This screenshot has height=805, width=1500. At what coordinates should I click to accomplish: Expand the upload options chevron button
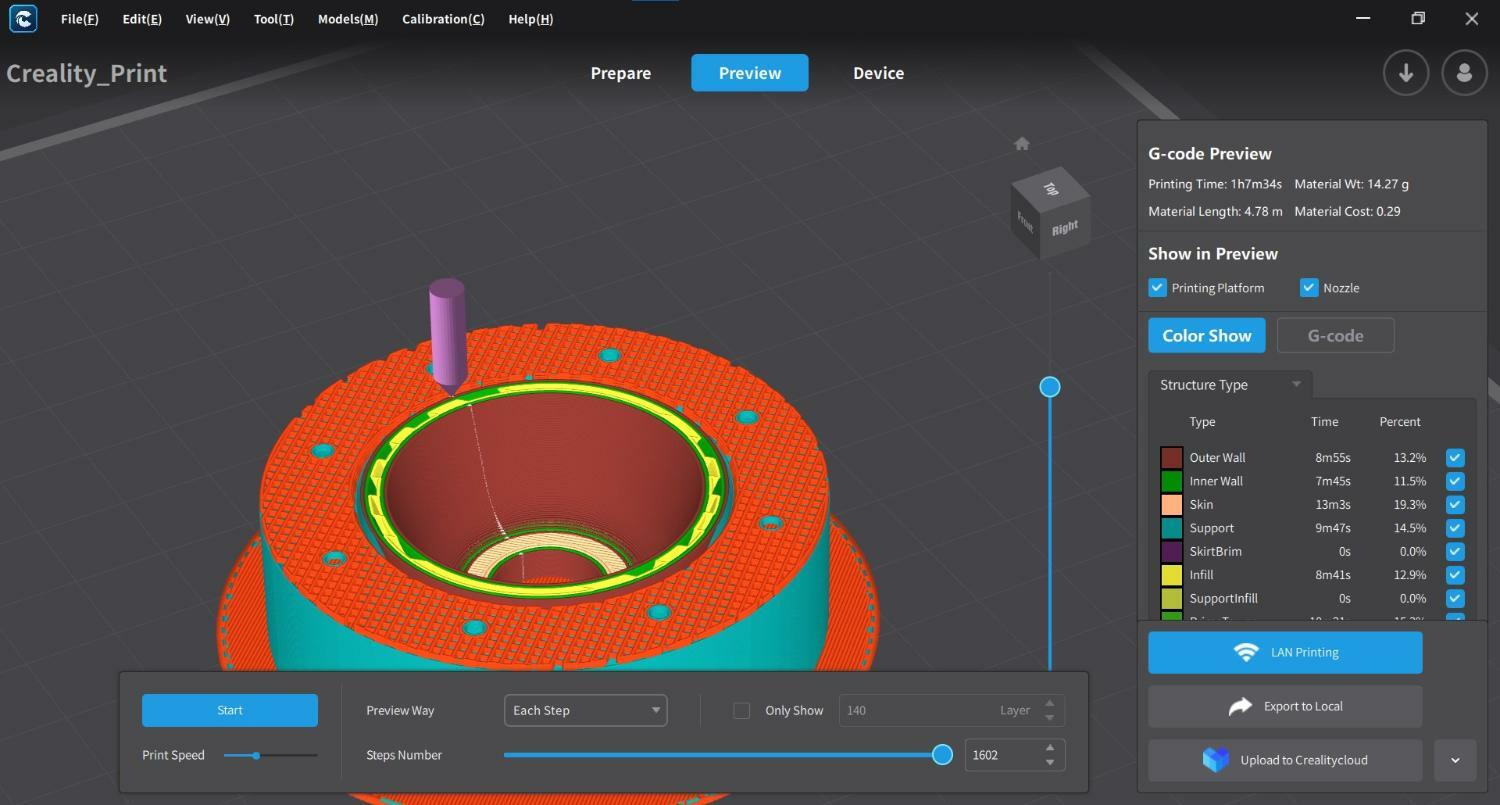pyautogui.click(x=1454, y=760)
